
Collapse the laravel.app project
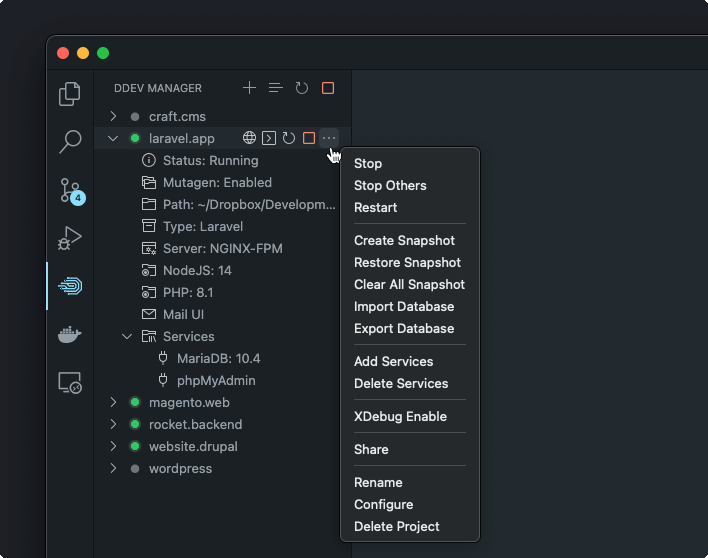113,138
